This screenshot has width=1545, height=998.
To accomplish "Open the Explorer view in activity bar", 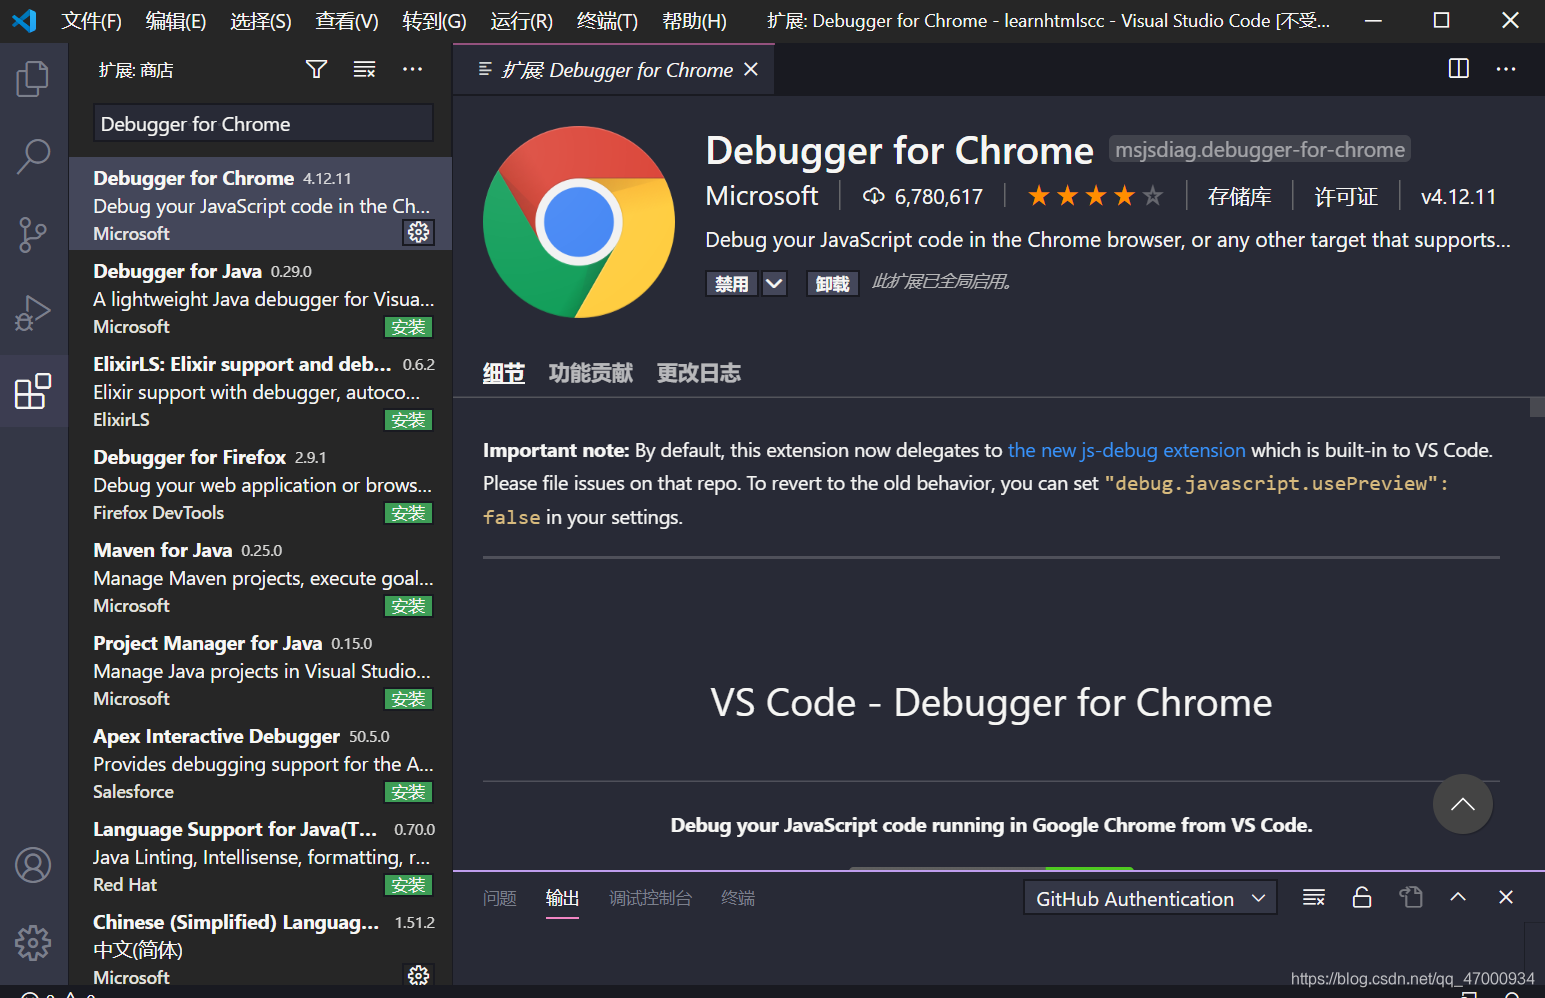I will 33,79.
